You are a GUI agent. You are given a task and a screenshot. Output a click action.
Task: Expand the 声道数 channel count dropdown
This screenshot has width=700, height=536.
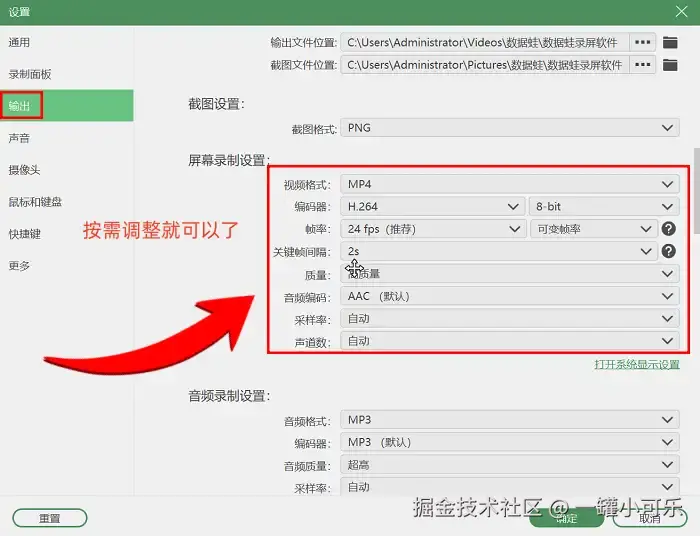pos(510,341)
